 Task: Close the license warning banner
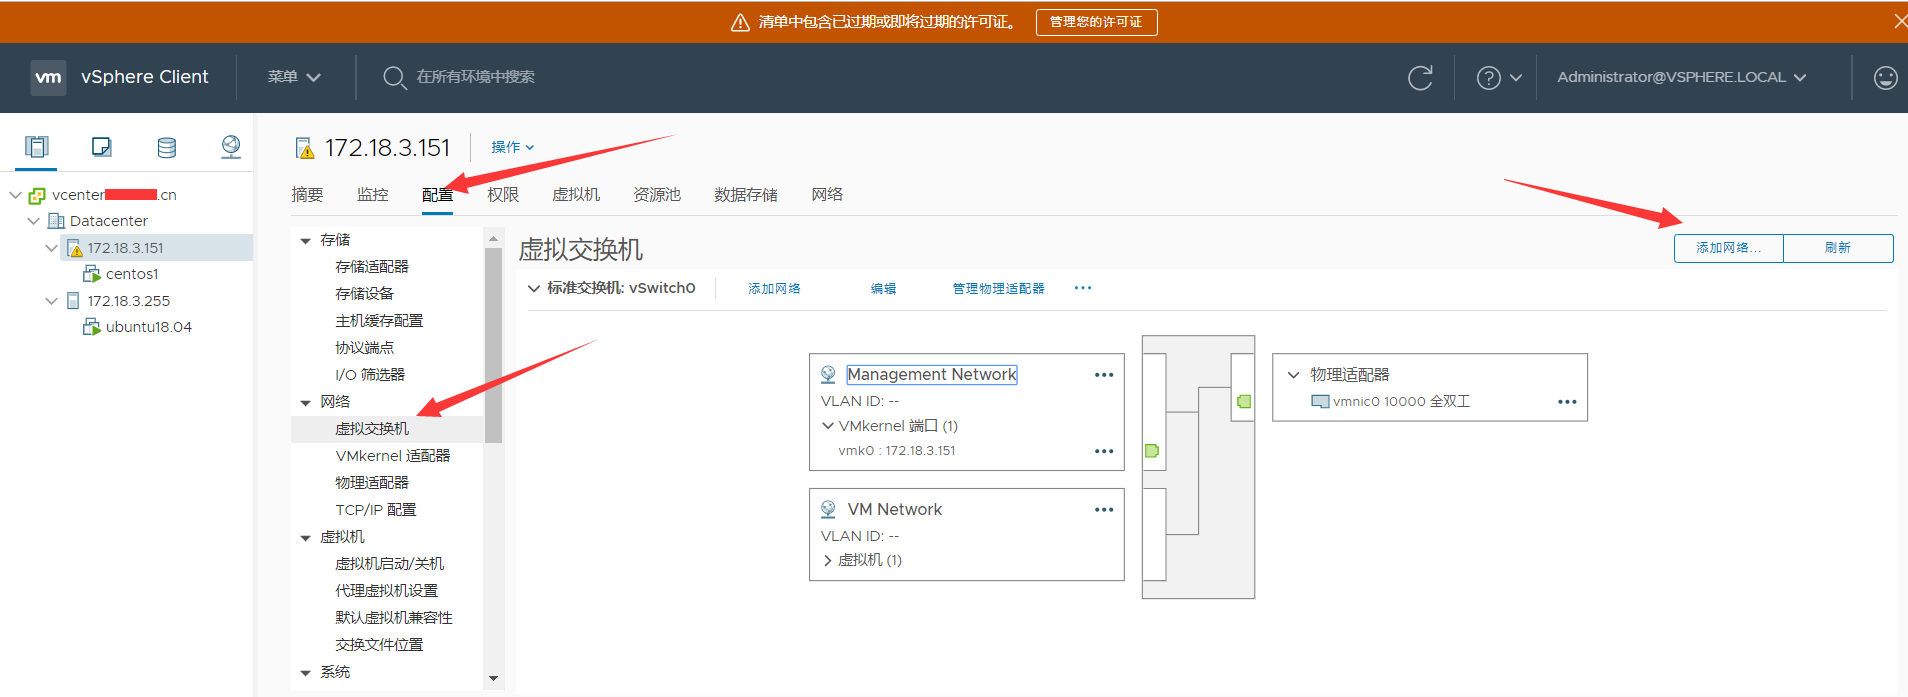pyautogui.click(x=1899, y=21)
